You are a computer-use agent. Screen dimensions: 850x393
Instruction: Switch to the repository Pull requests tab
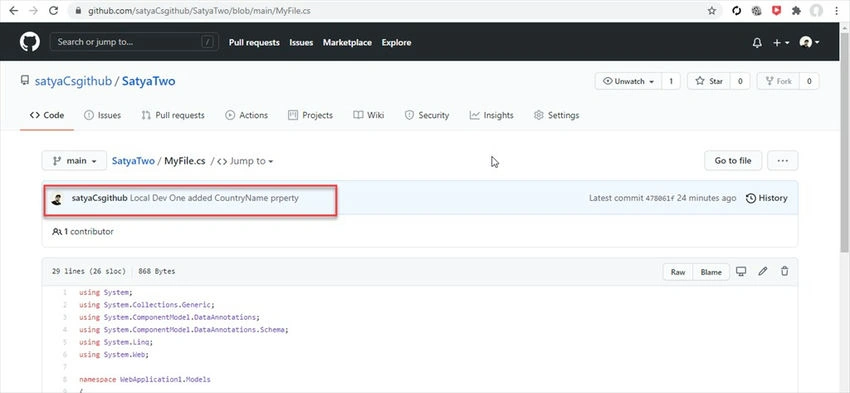click(x=173, y=115)
